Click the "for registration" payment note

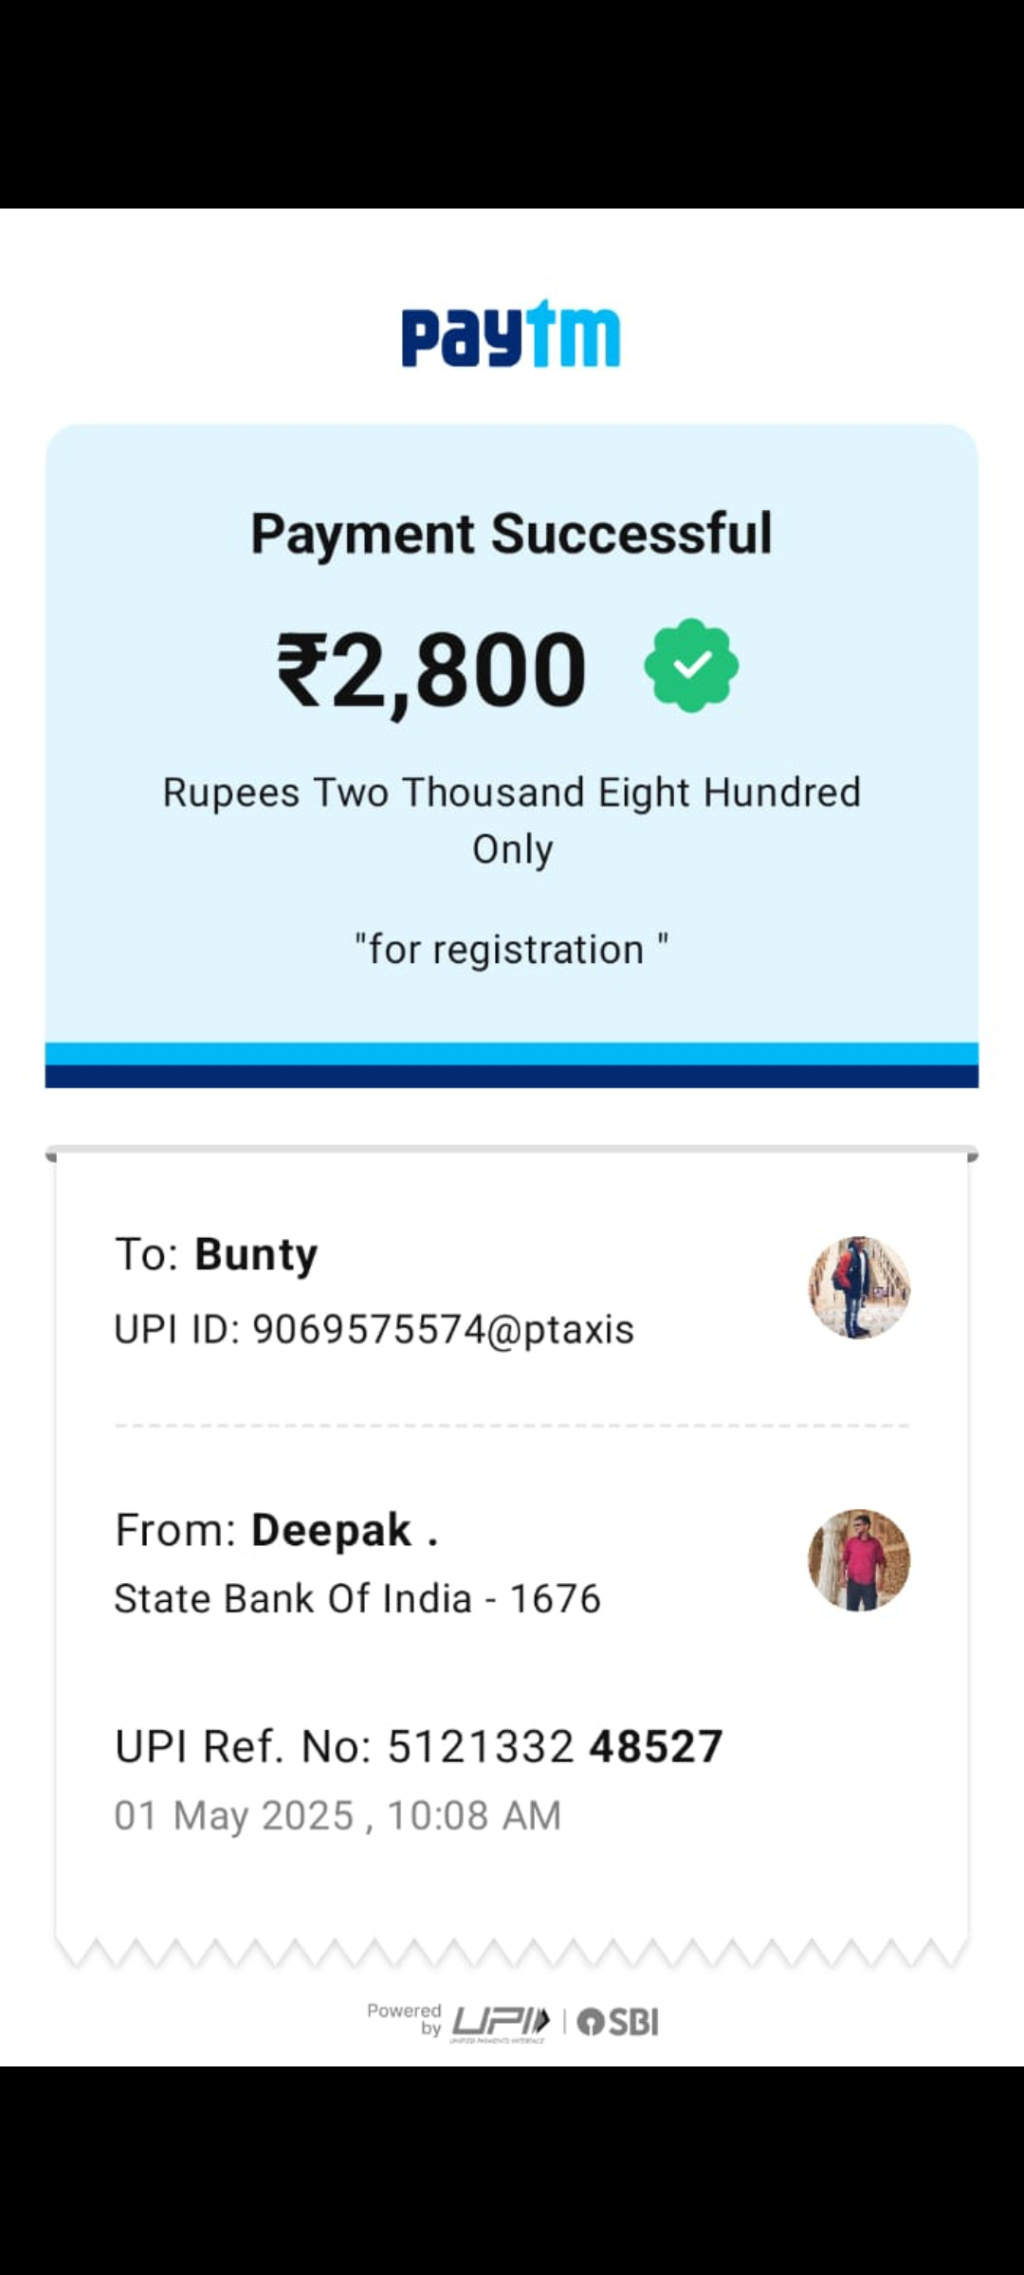click(x=511, y=949)
